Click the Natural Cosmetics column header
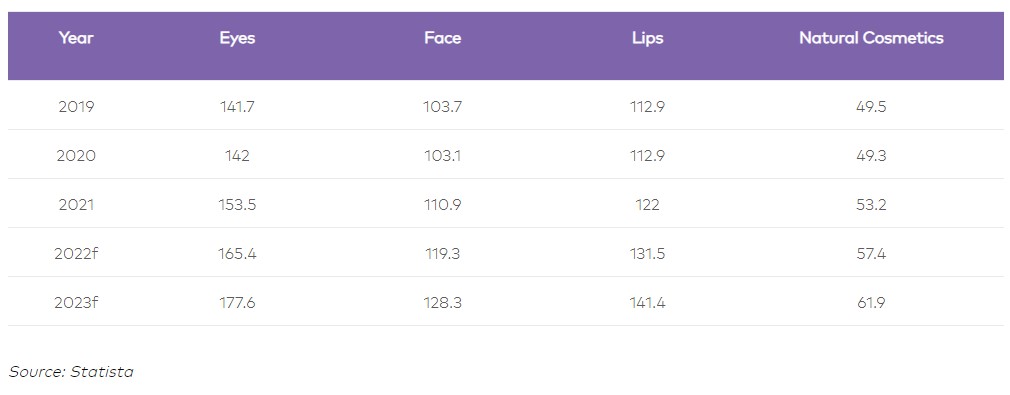This screenshot has width=1010, height=395. [871, 38]
